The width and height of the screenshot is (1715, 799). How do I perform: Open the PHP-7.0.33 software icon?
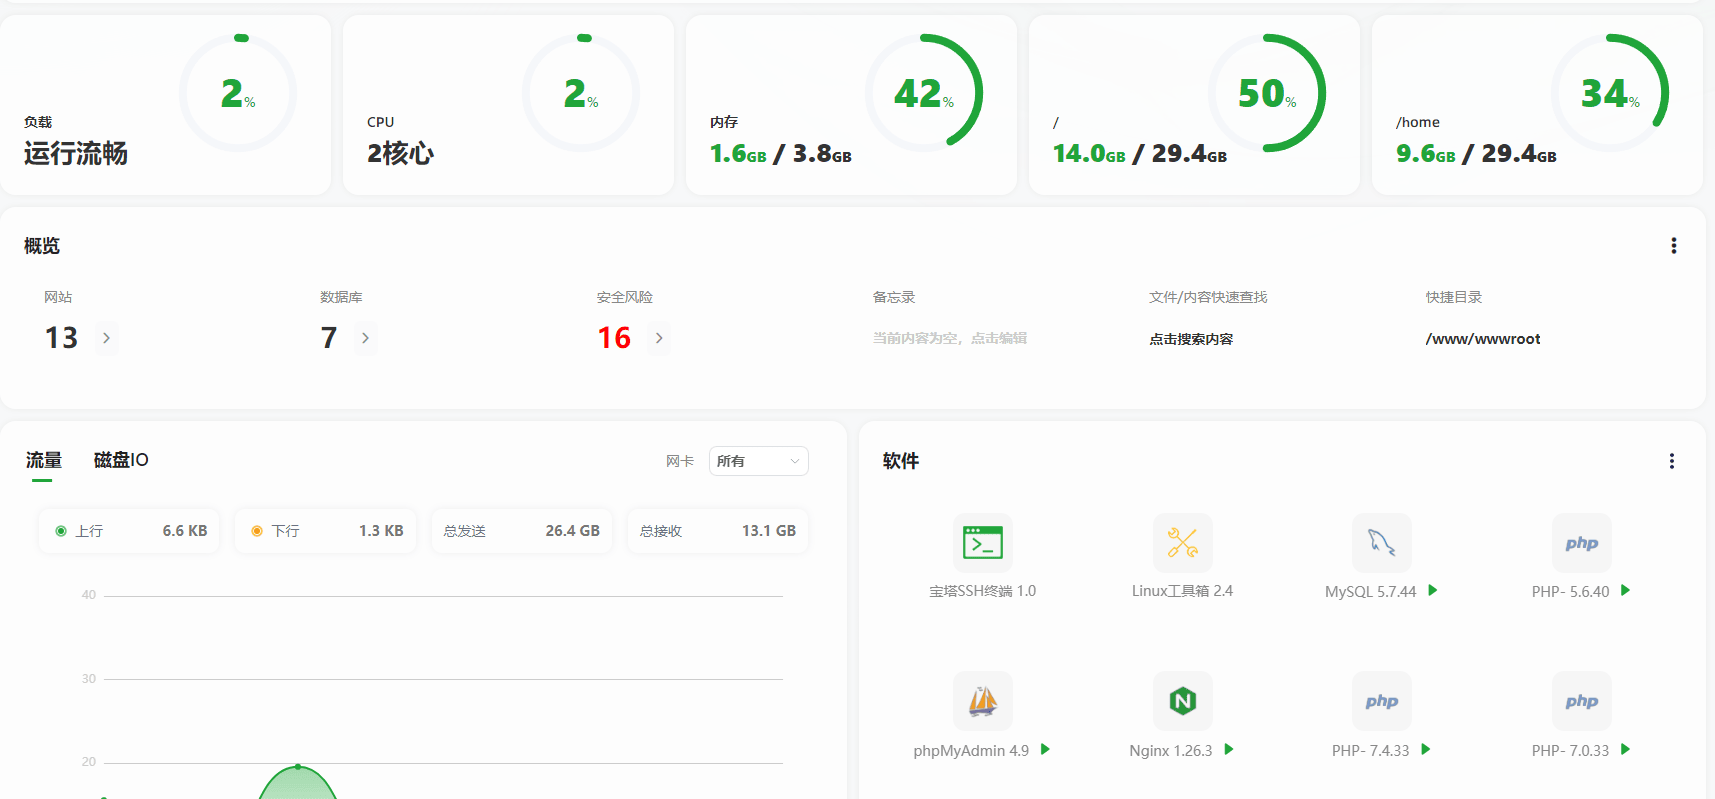(1581, 701)
